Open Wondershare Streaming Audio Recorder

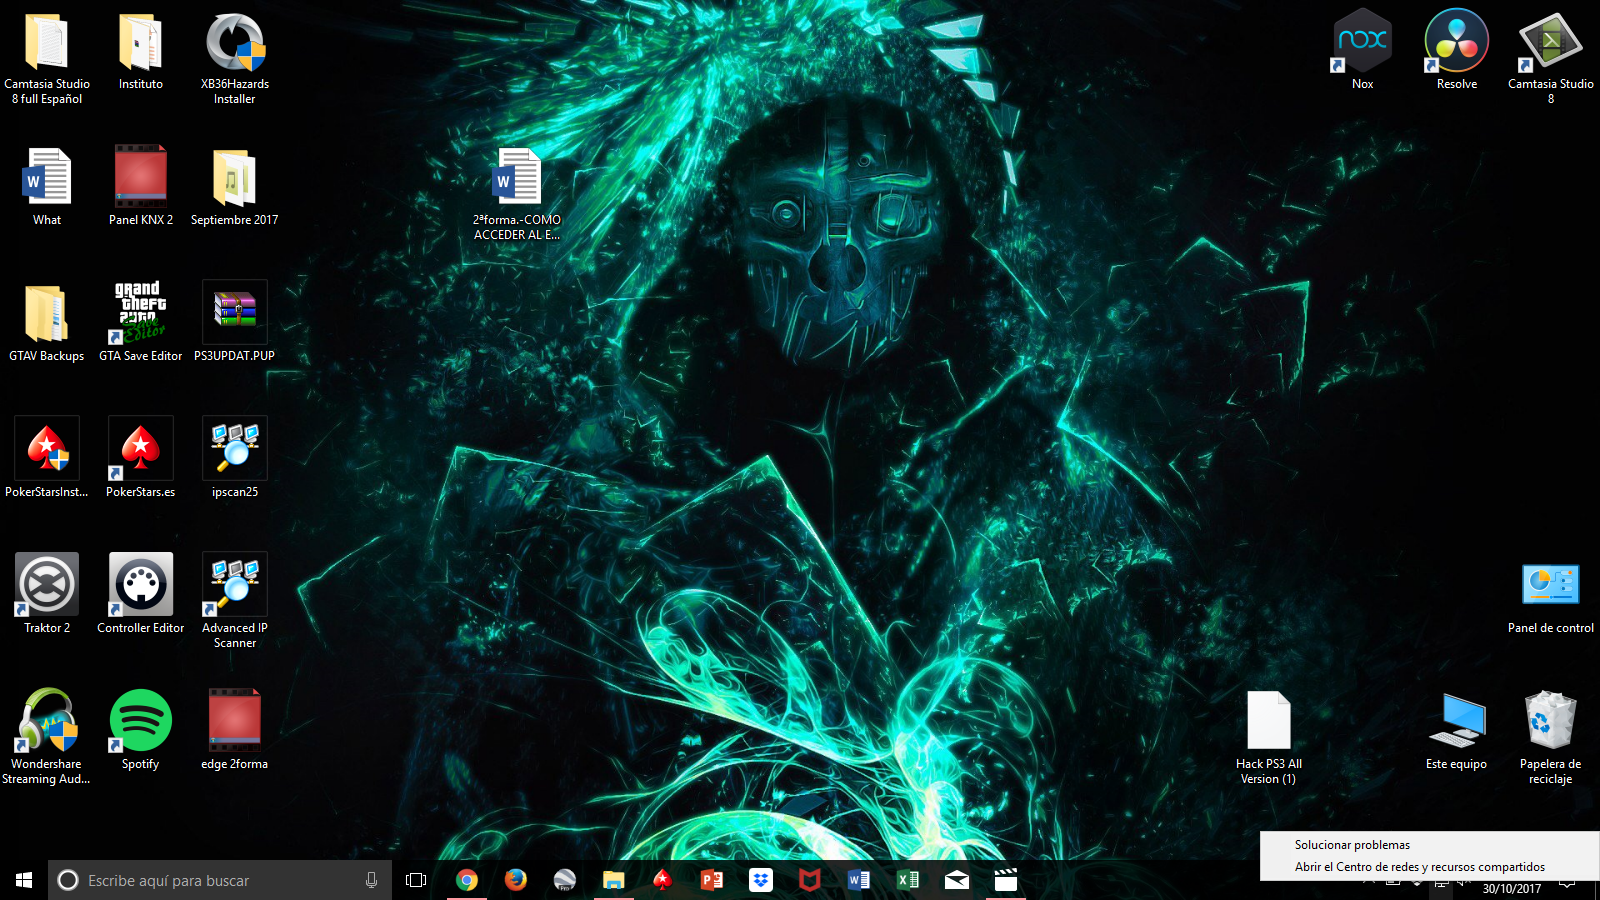click(47, 738)
